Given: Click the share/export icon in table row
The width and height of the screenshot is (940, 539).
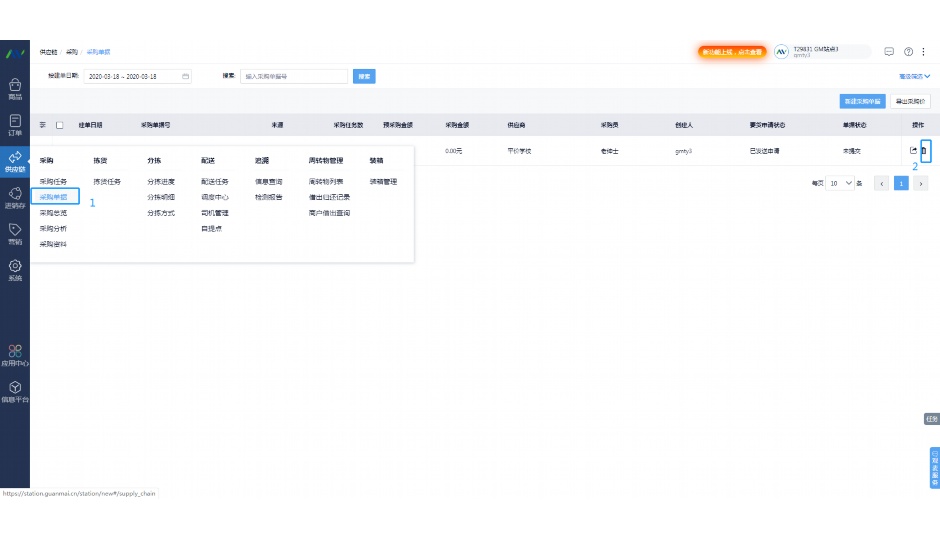Looking at the screenshot, I should point(913,150).
